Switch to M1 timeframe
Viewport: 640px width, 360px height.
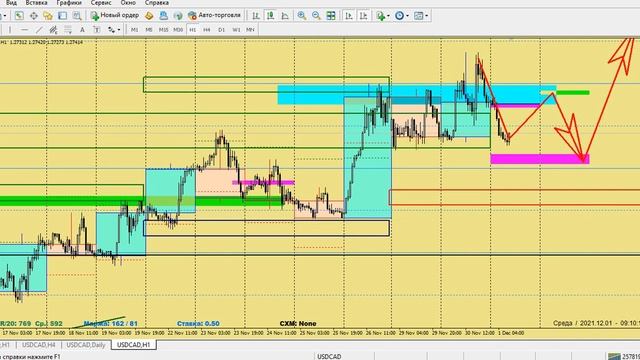pos(134,30)
